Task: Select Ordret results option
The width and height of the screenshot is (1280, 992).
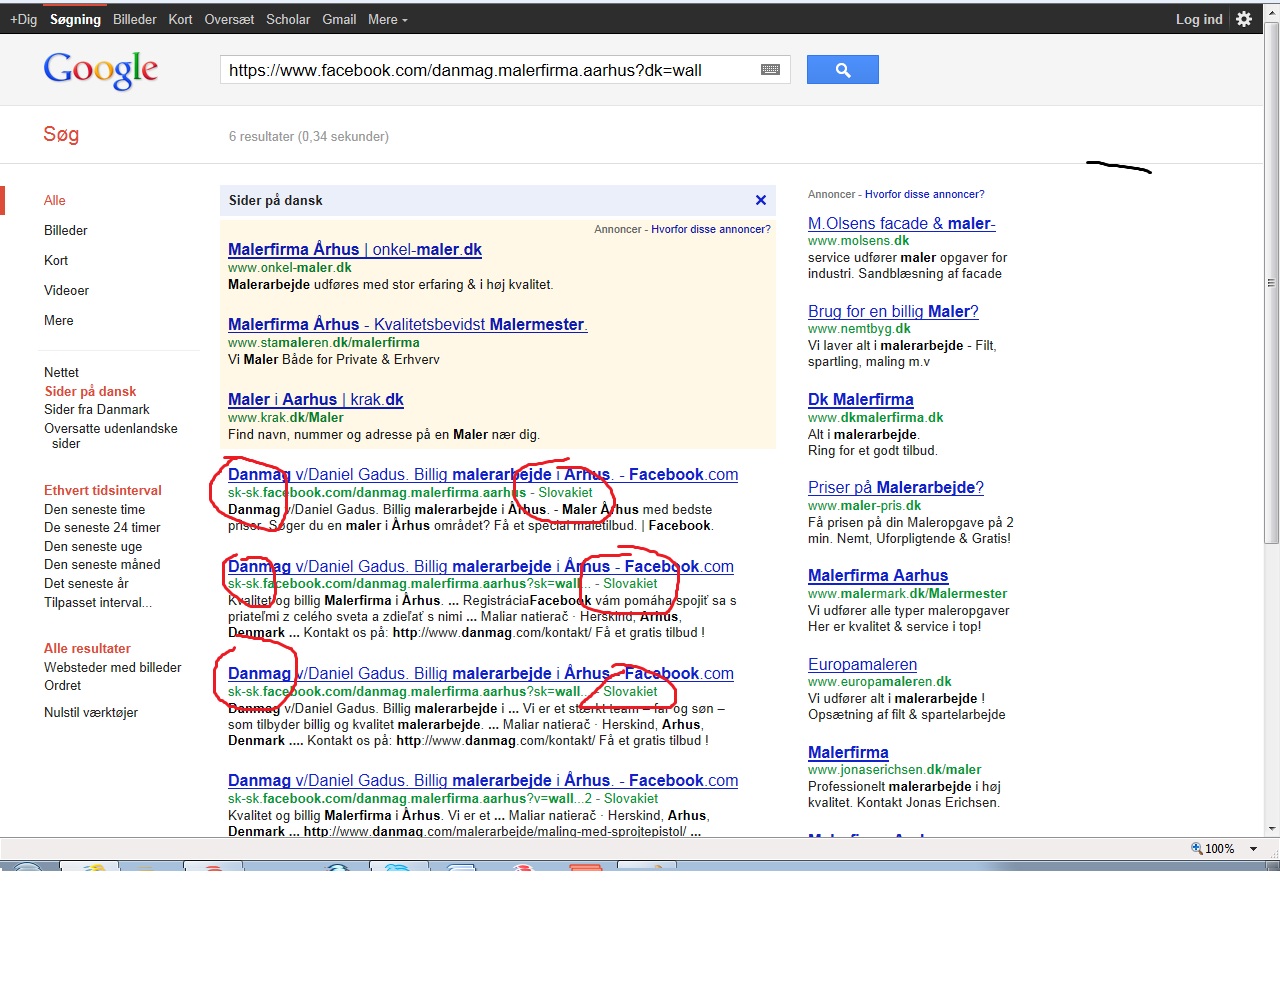Action: coord(63,685)
